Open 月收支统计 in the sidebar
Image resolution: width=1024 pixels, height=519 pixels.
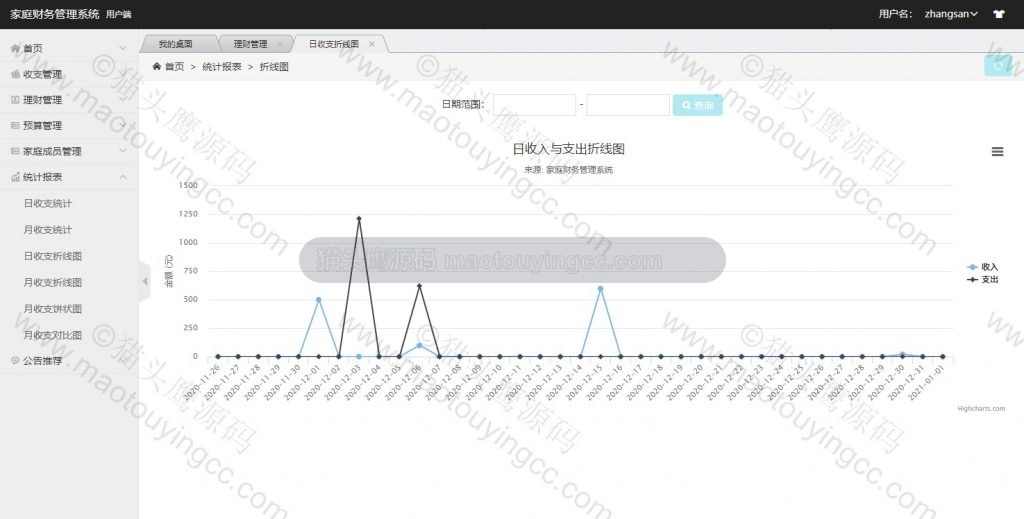48,230
